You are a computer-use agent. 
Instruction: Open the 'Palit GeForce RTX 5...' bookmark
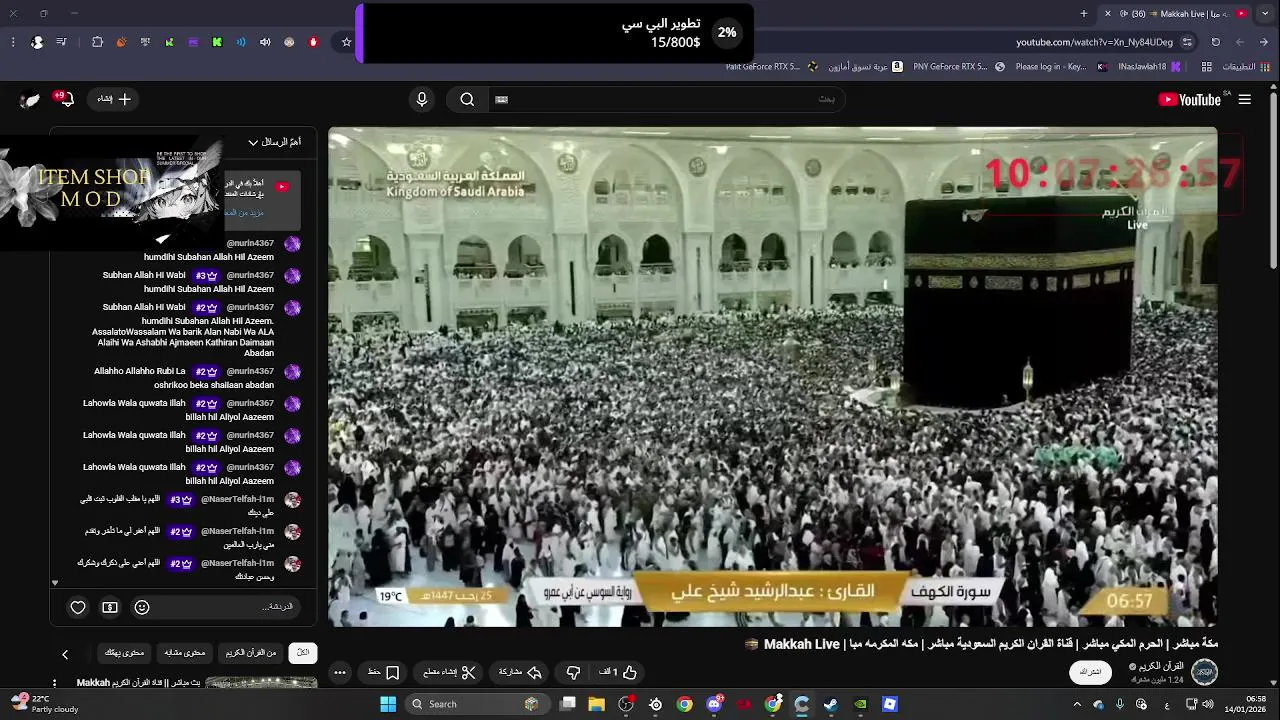(x=770, y=67)
